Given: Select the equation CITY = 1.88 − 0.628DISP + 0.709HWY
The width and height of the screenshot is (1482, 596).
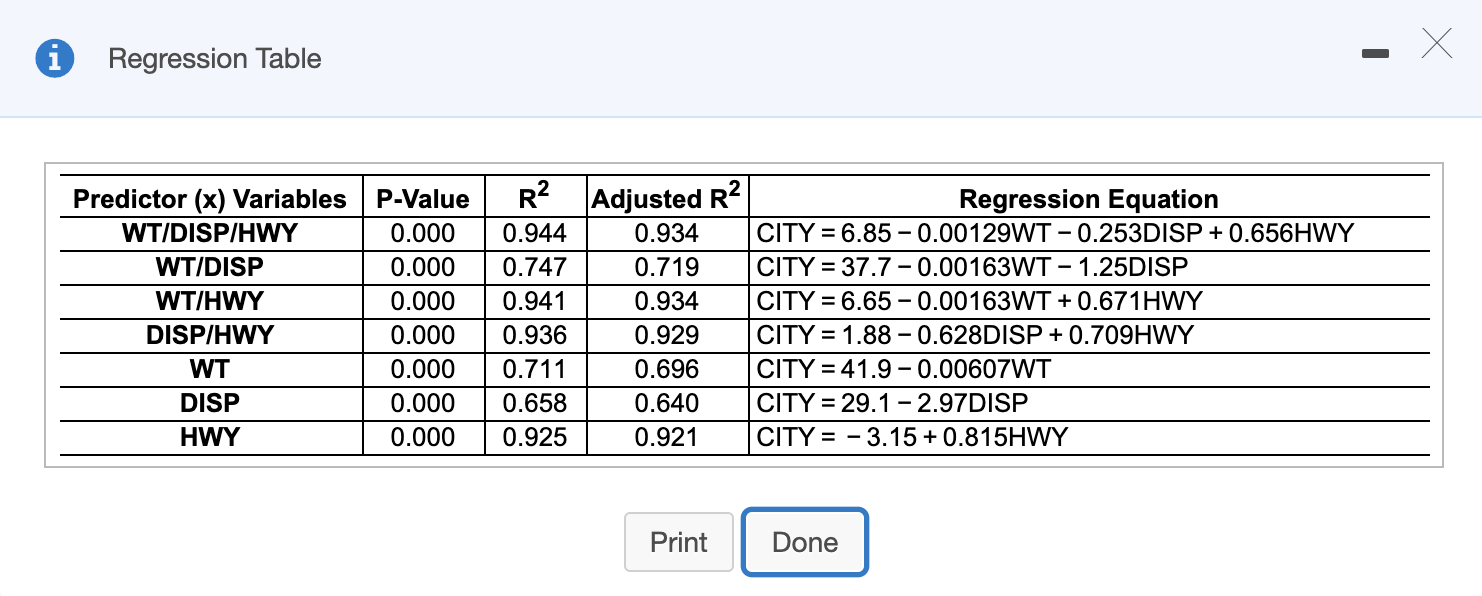Looking at the screenshot, I should 976,335.
